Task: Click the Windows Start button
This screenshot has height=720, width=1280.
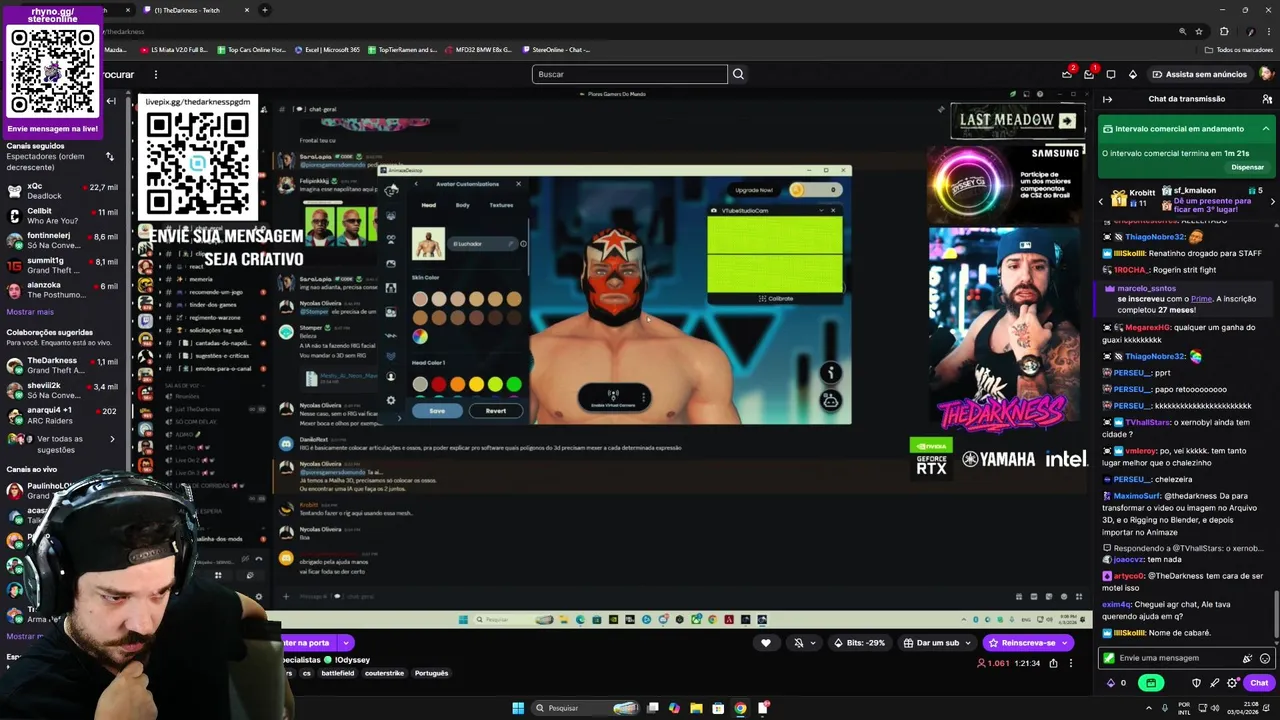Action: (x=518, y=708)
